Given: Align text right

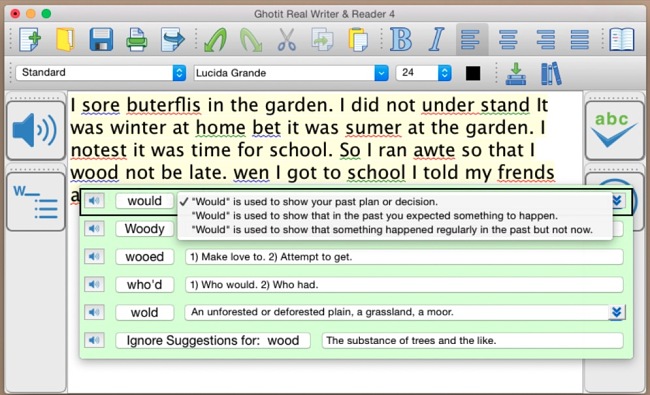Looking at the screenshot, I should 545,40.
